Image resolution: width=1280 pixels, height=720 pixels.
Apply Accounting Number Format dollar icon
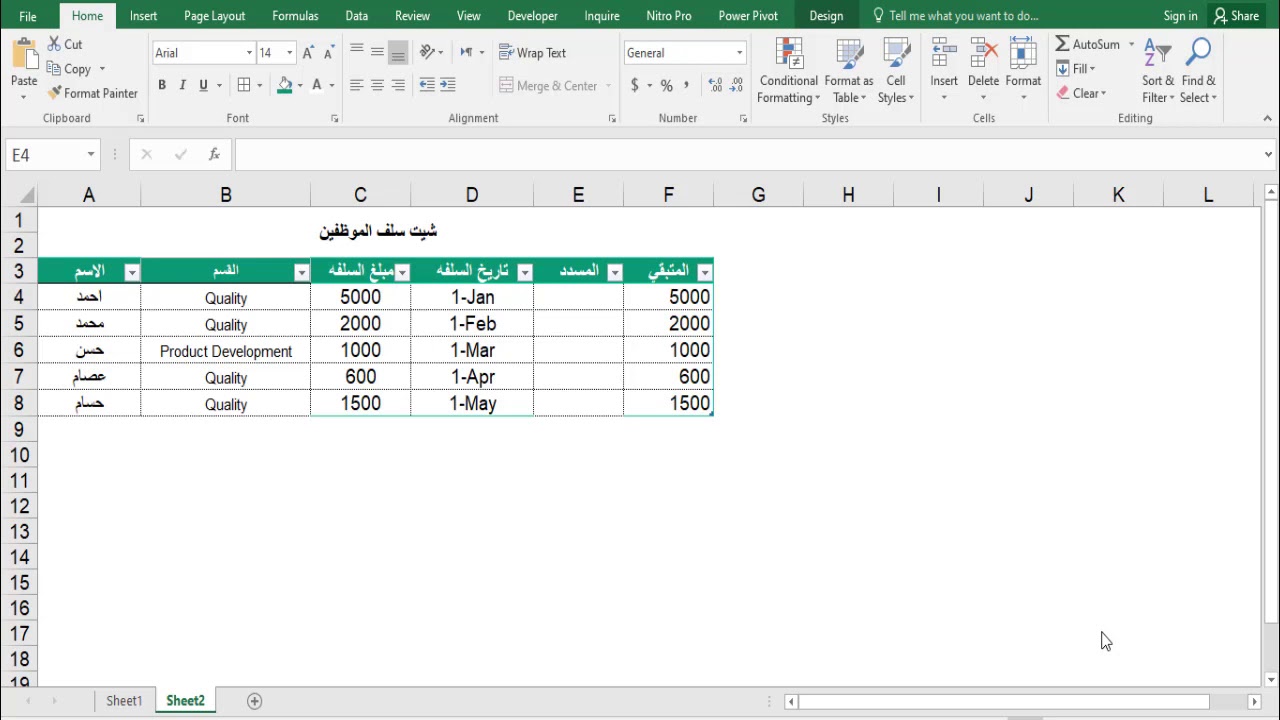634,85
